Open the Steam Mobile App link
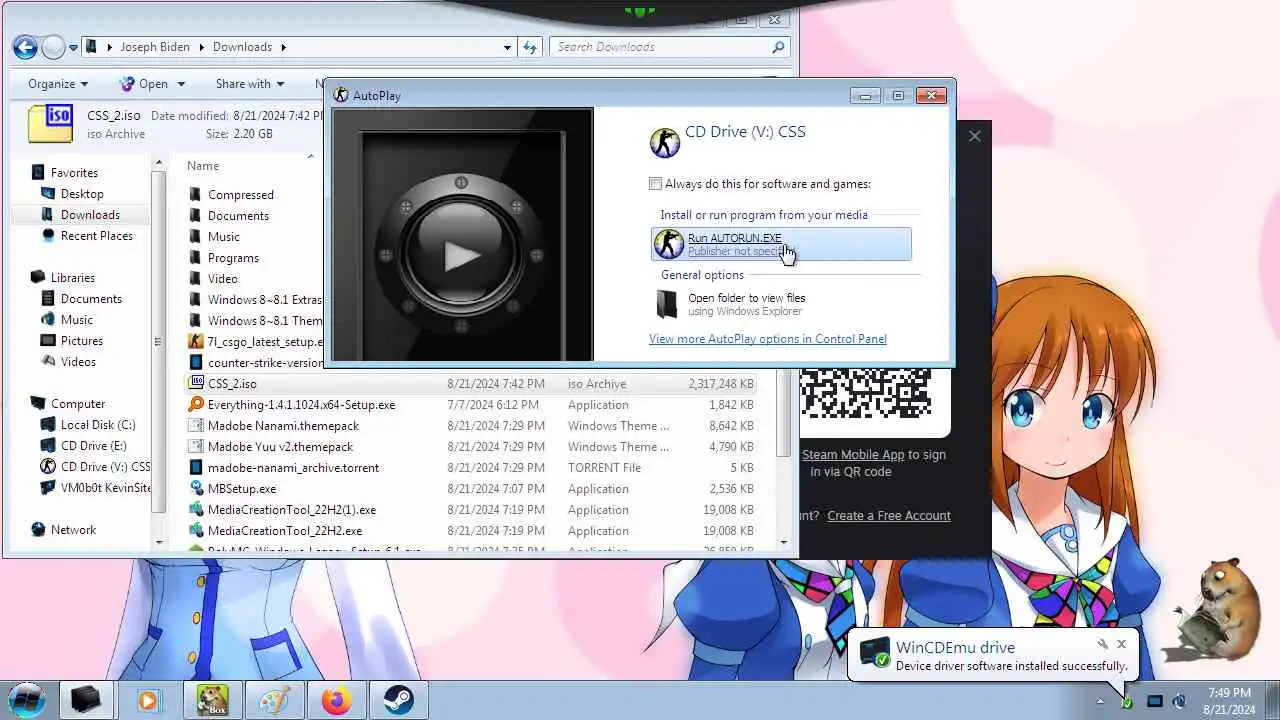The image size is (1280, 720). pyautogui.click(x=853, y=455)
